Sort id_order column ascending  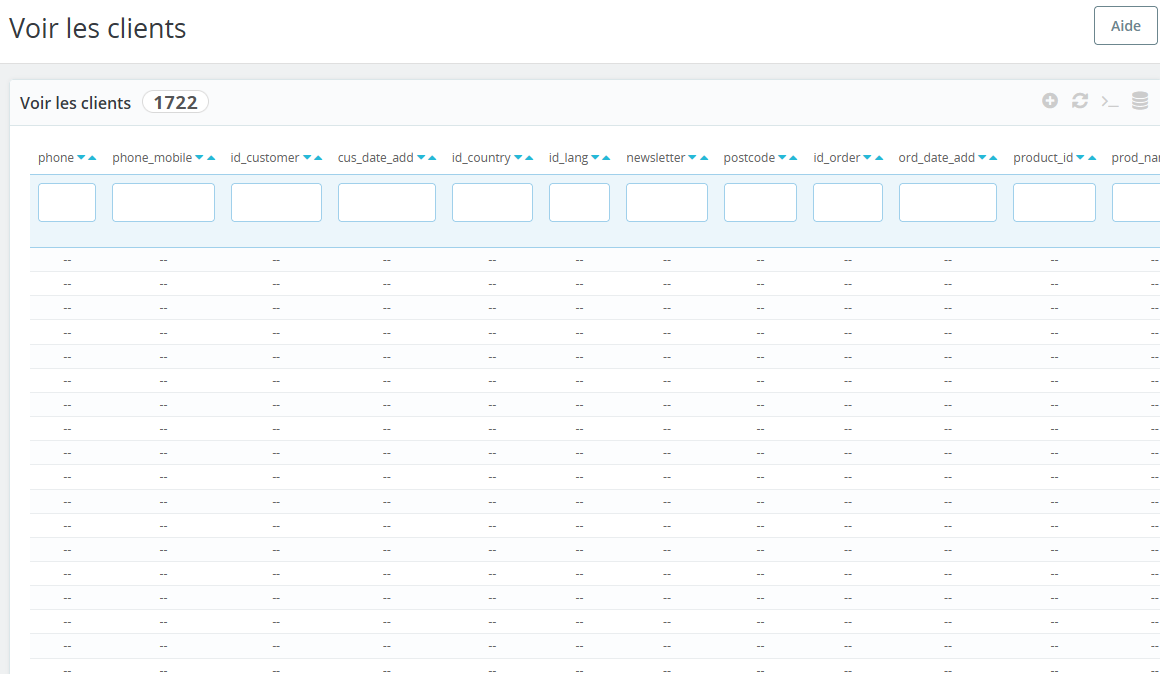[x=879, y=158]
